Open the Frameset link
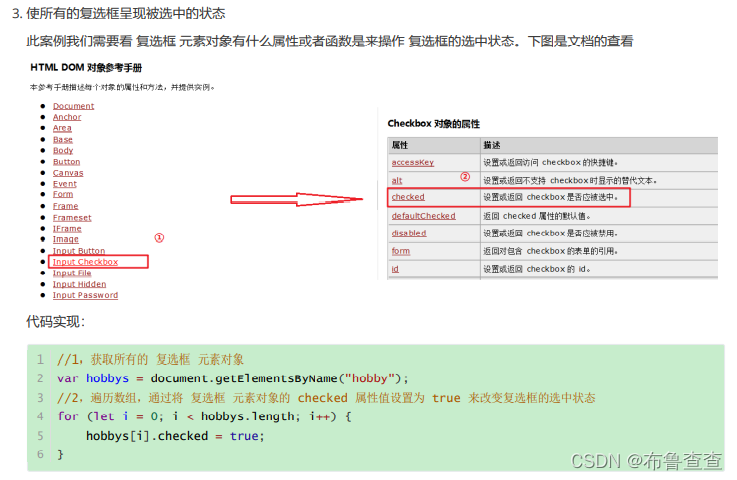Image resolution: width=737 pixels, height=480 pixels. pyautogui.click(x=72, y=218)
